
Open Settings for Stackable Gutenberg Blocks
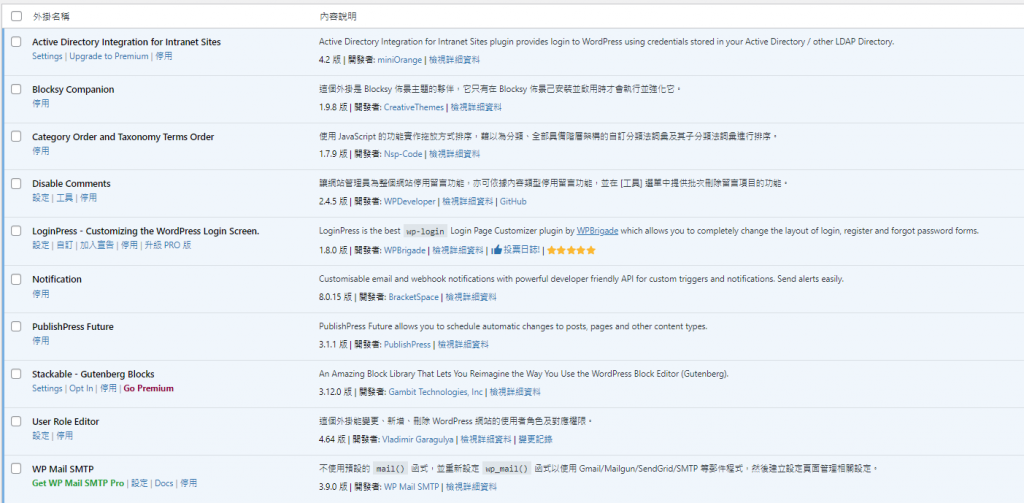tap(47, 388)
